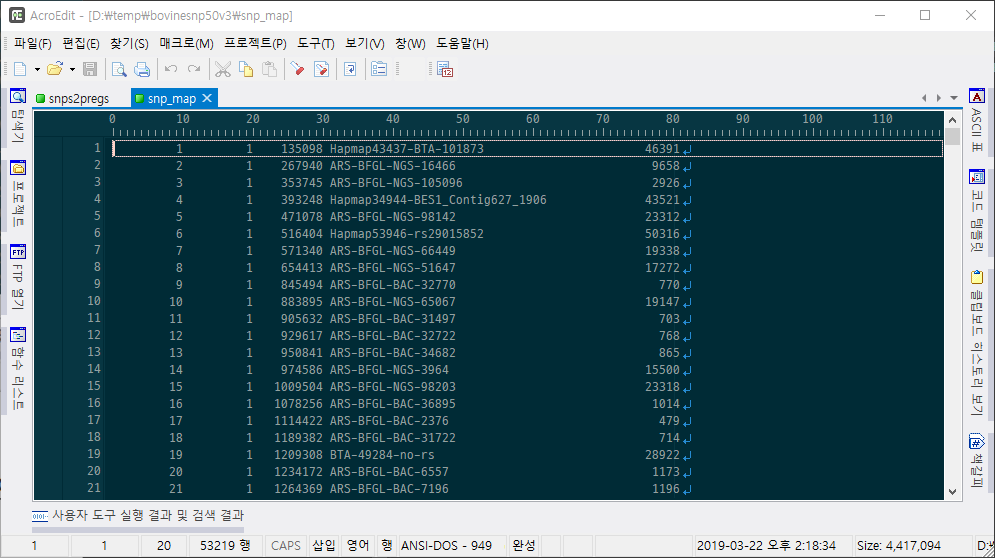Click the printer icon
The width and height of the screenshot is (995, 558).
pos(142,69)
